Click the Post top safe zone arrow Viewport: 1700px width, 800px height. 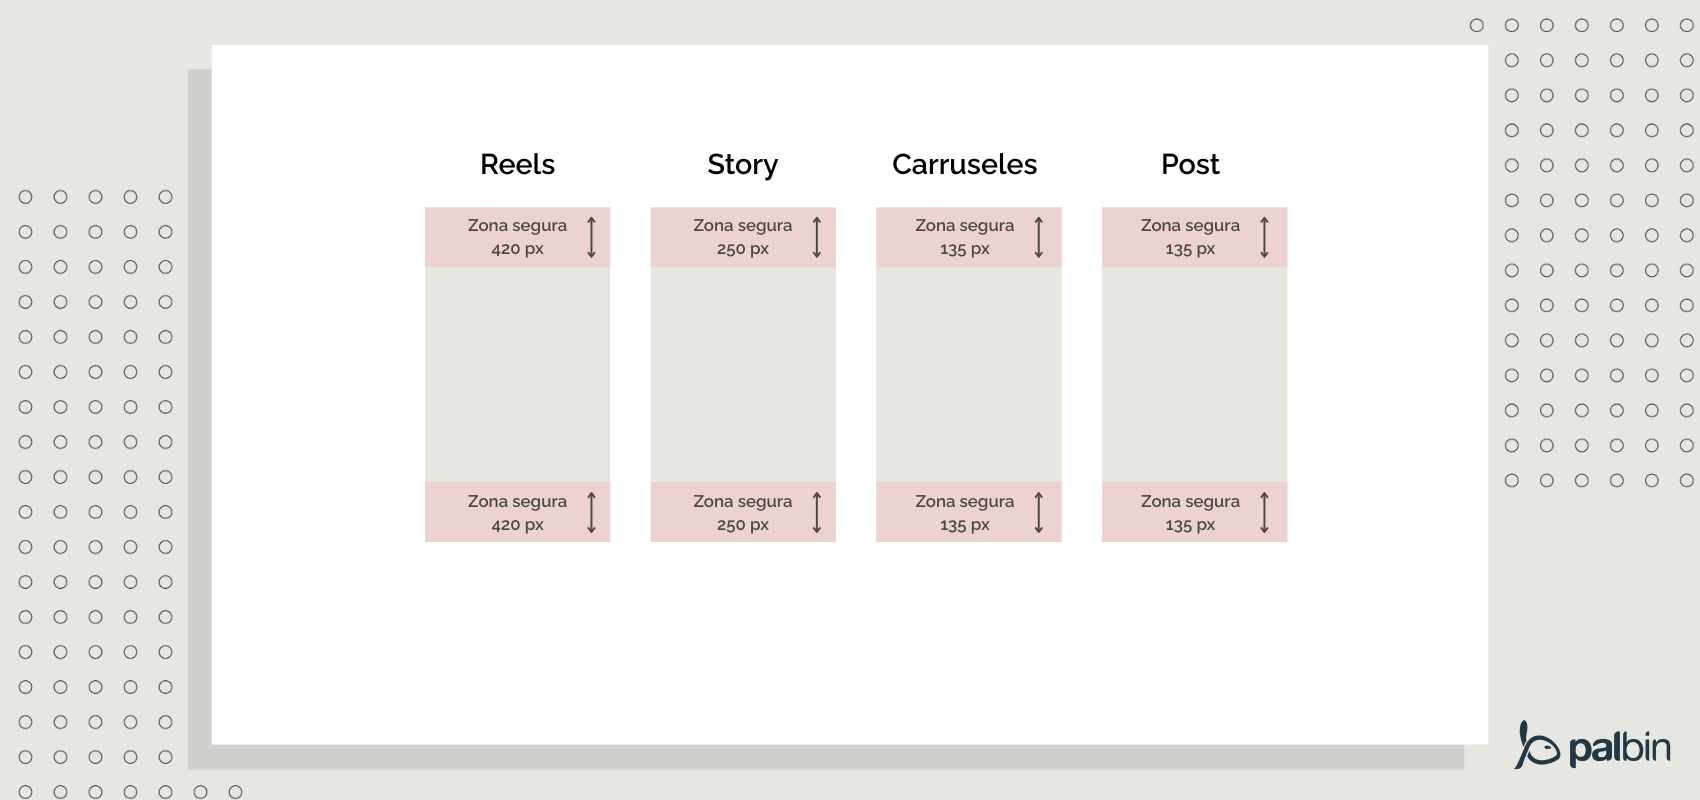[1264, 237]
